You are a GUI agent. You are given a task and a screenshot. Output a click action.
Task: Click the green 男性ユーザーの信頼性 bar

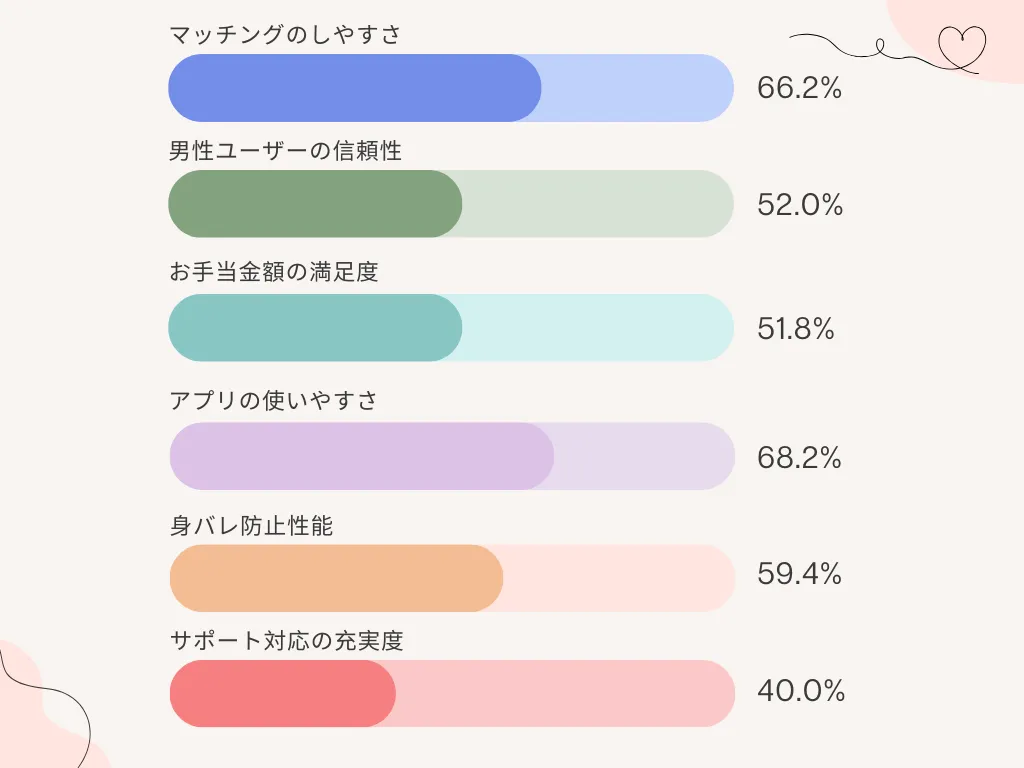click(x=315, y=204)
